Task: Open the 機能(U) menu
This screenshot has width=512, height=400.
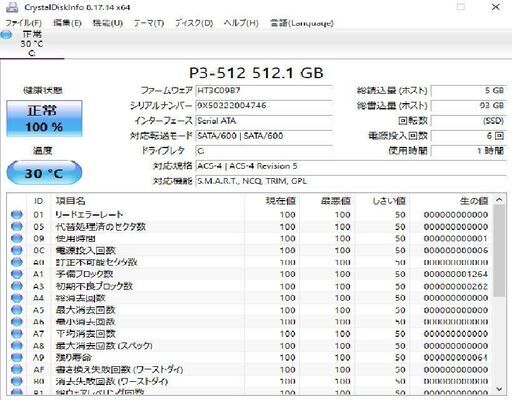Action: pyautogui.click(x=108, y=23)
